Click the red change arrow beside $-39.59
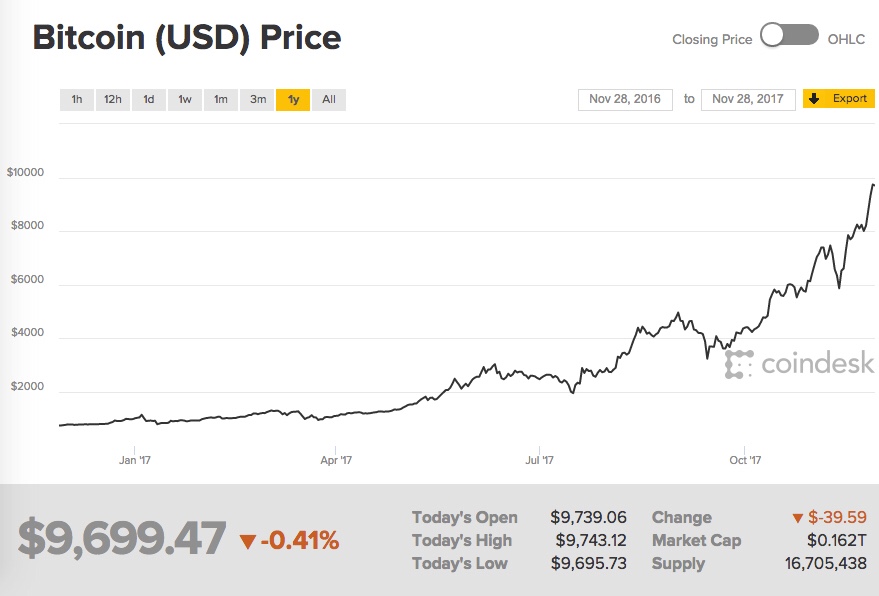 coord(797,518)
